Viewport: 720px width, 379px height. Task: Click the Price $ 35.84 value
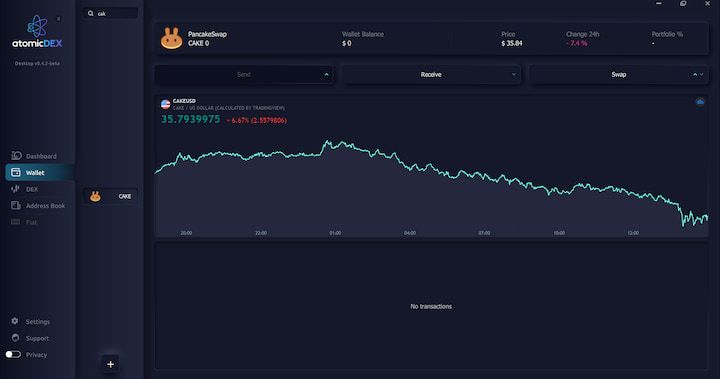click(512, 43)
